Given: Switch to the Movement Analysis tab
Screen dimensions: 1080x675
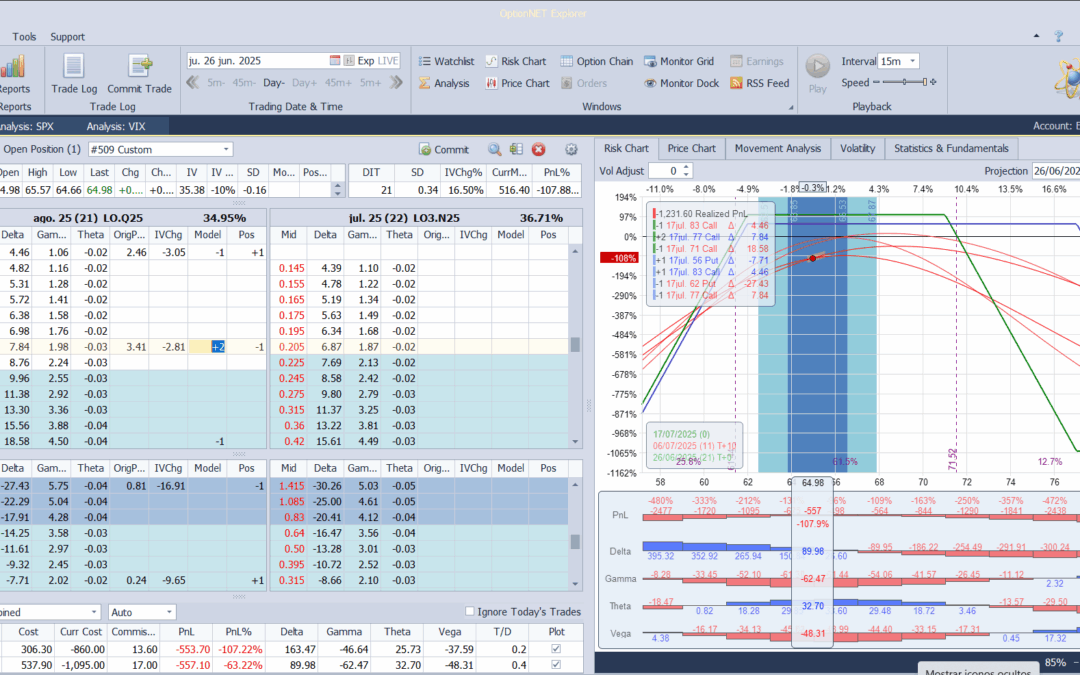Looking at the screenshot, I should click(777, 148).
